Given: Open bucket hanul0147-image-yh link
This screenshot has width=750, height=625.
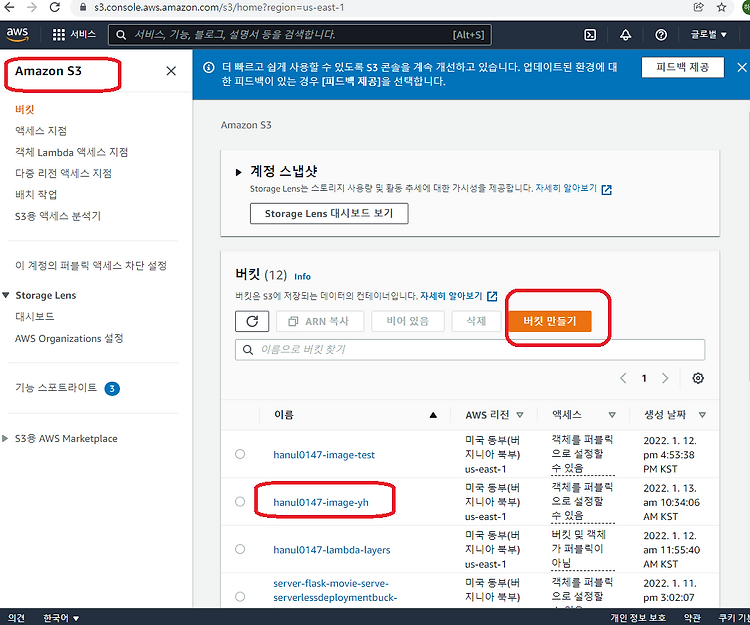Looking at the screenshot, I should coord(320,502).
